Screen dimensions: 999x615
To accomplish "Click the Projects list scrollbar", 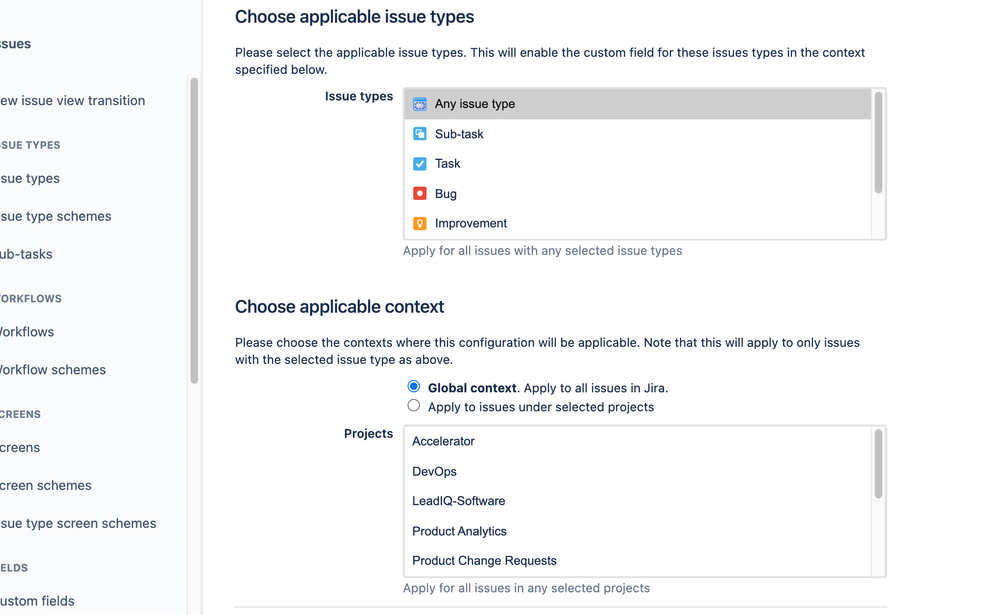I will 878,464.
